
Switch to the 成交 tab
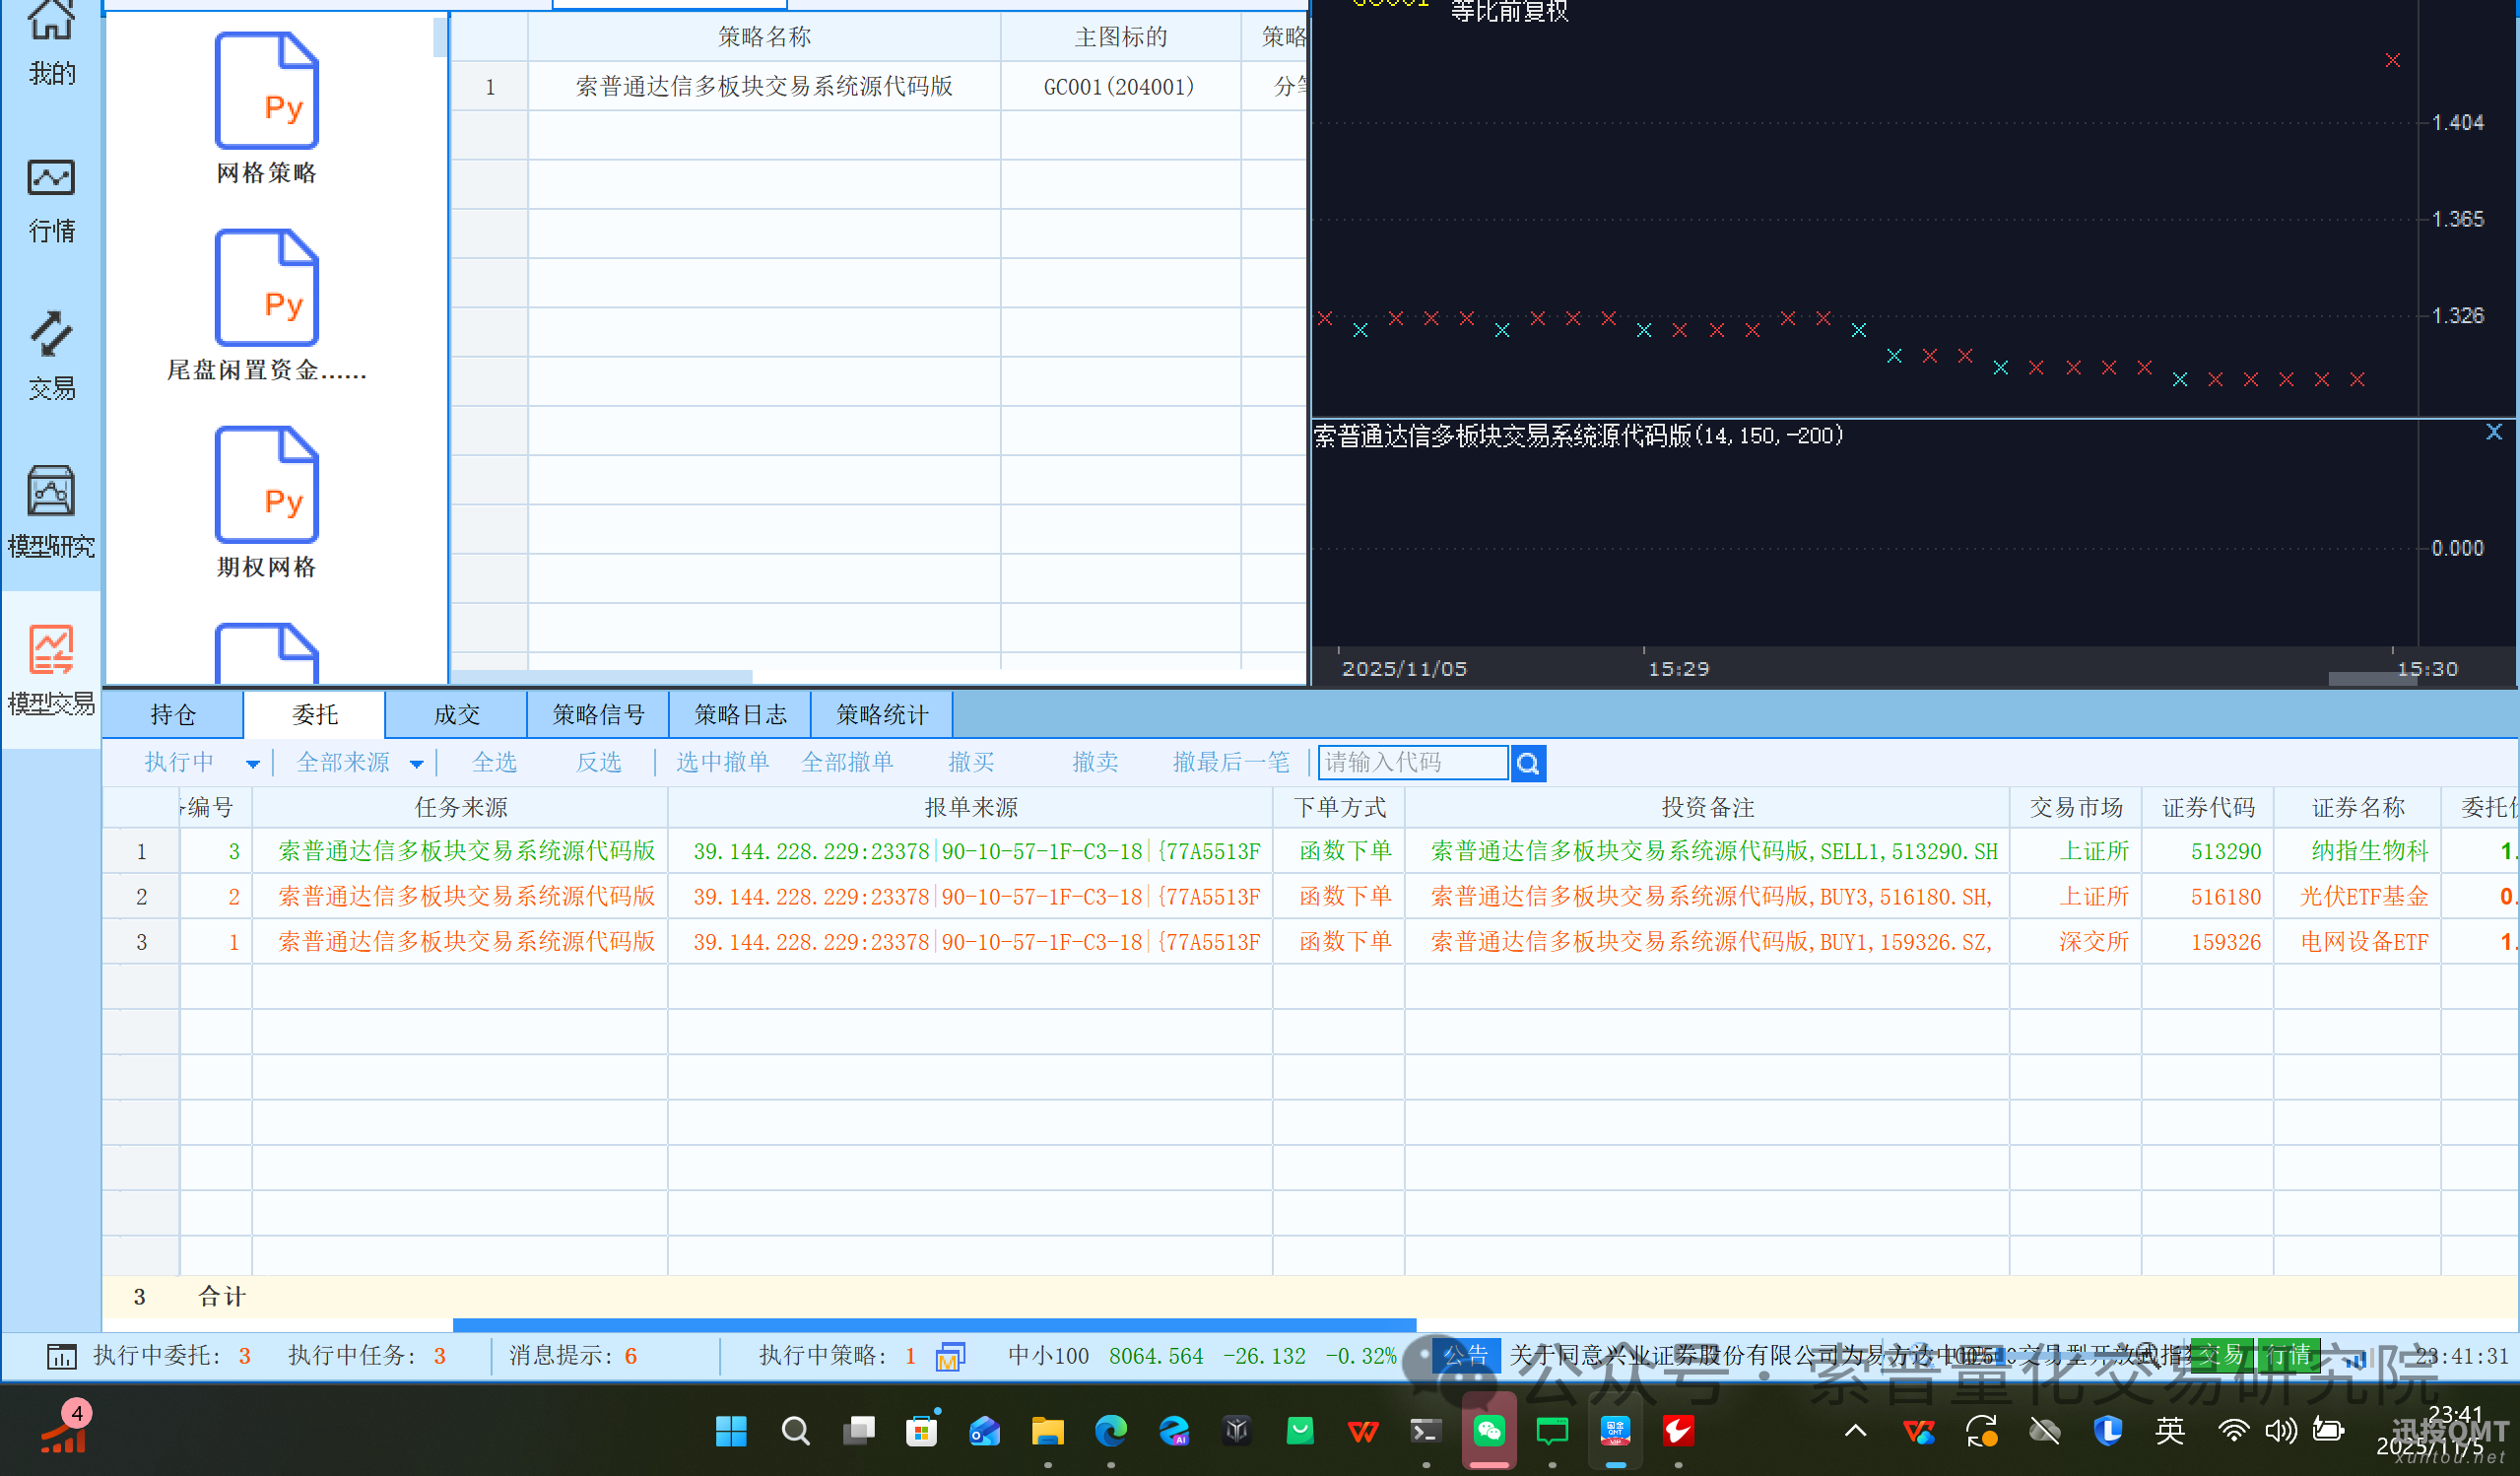456,714
